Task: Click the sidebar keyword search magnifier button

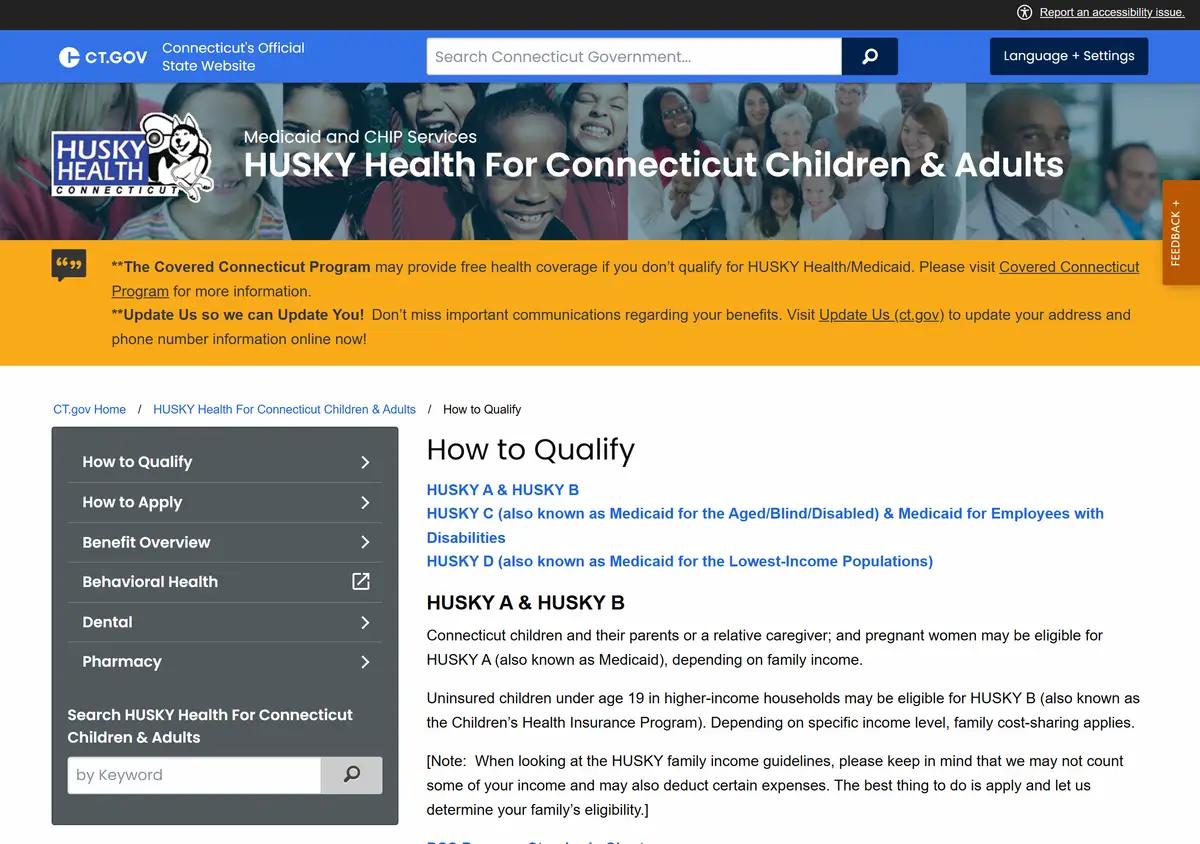Action: click(352, 775)
